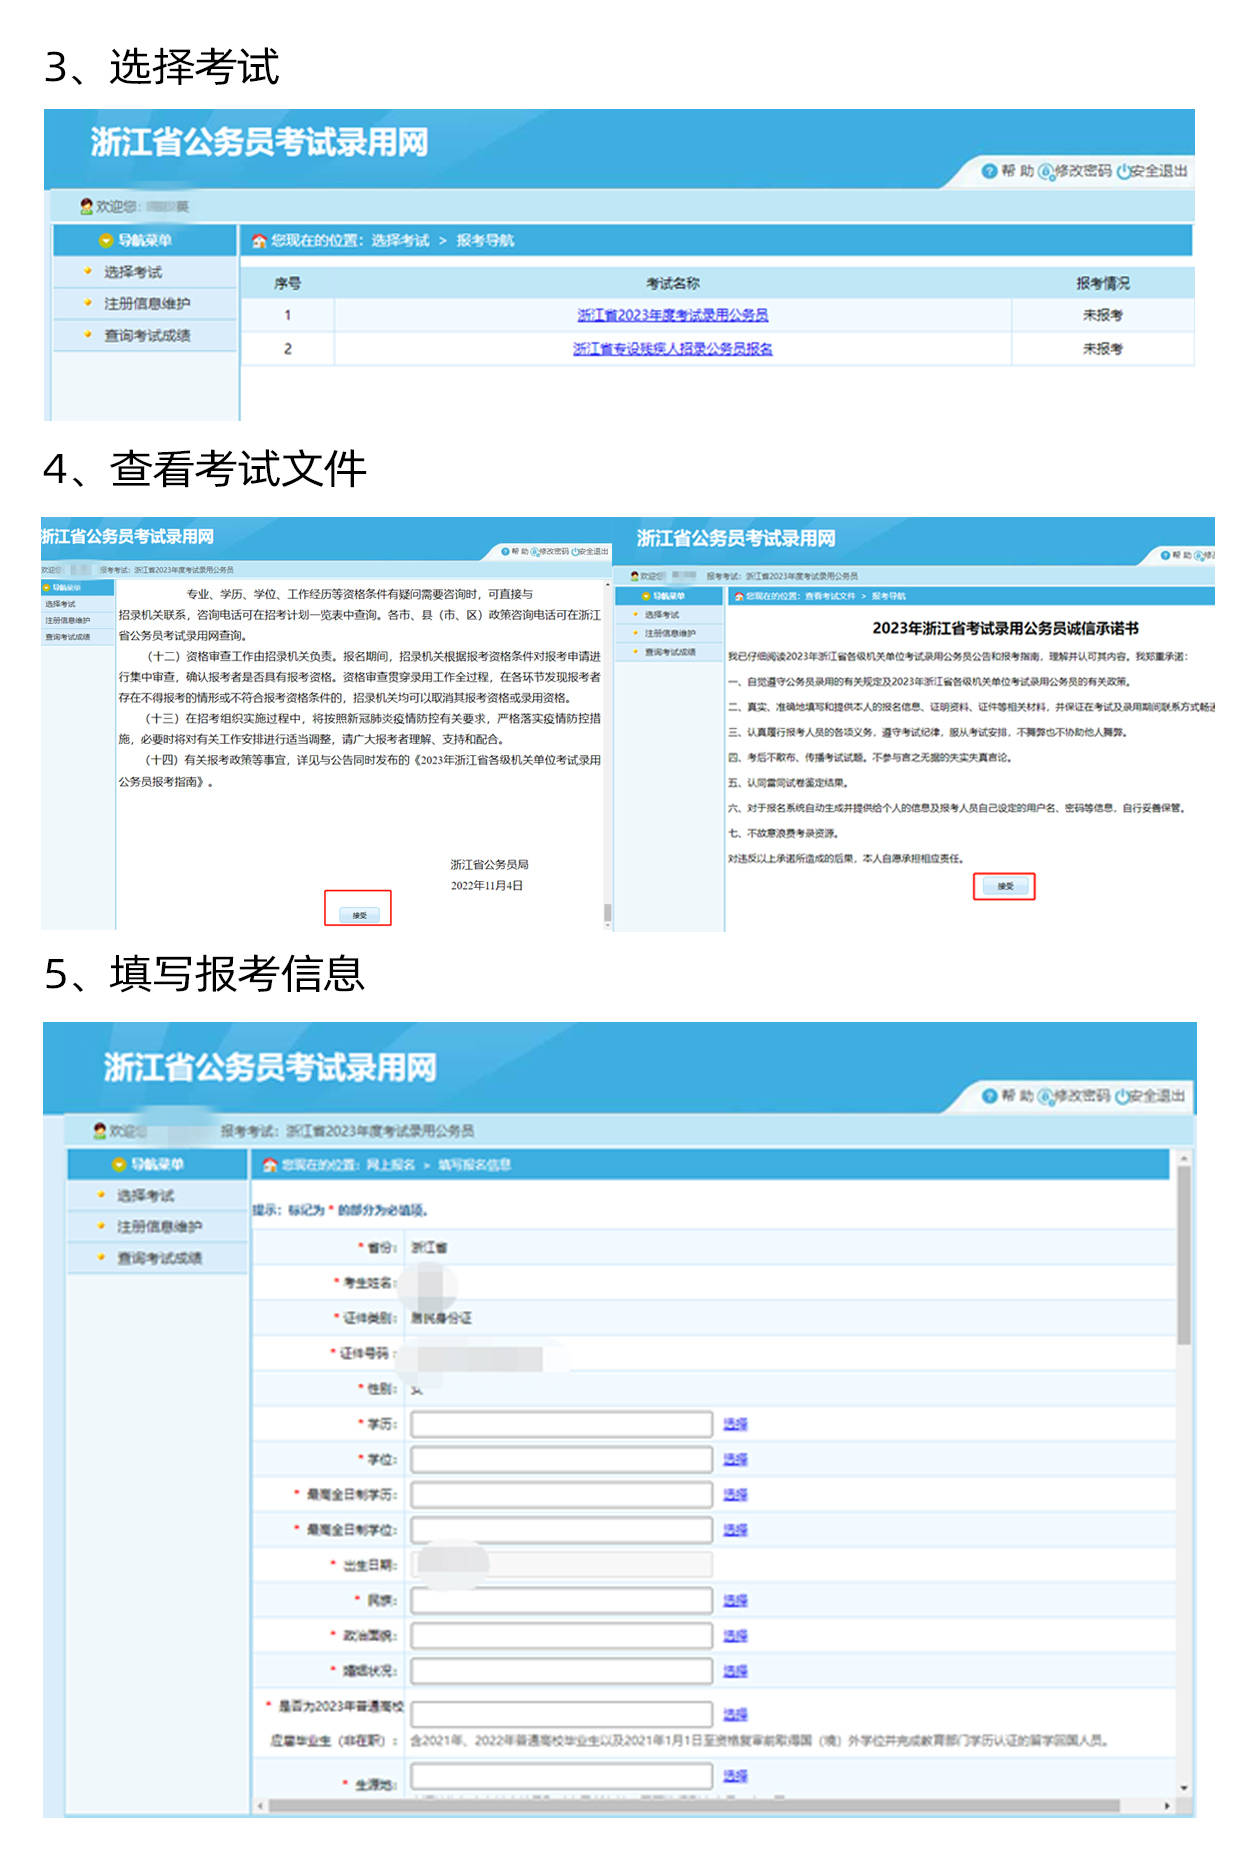Click scroll-up arrow of step 5 form
The width and height of the screenshot is (1242, 1860).
coord(1184,1158)
